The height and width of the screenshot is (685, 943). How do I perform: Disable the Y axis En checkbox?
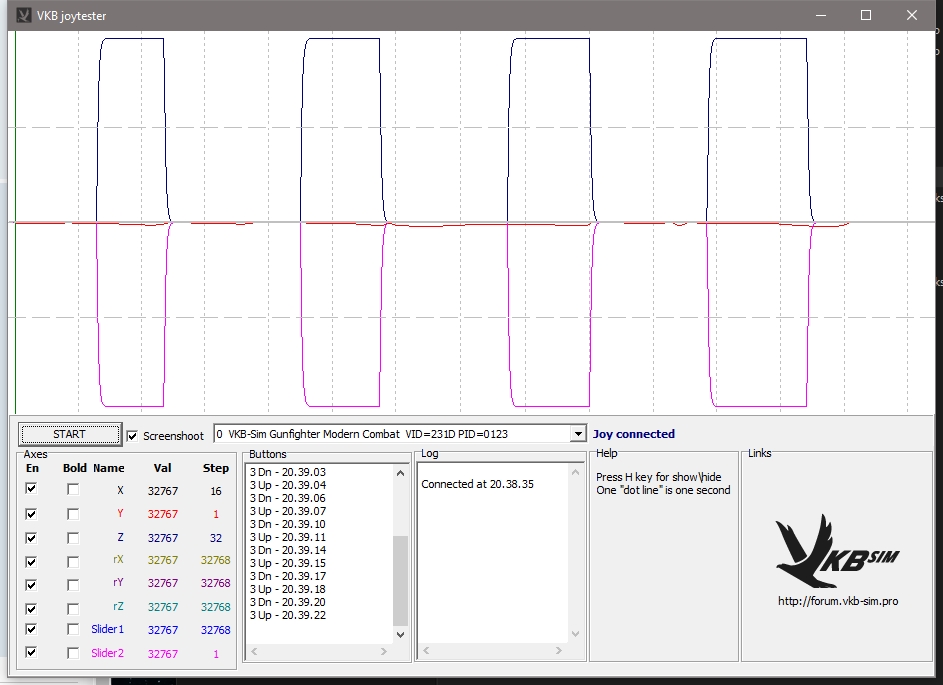[x=31, y=514]
